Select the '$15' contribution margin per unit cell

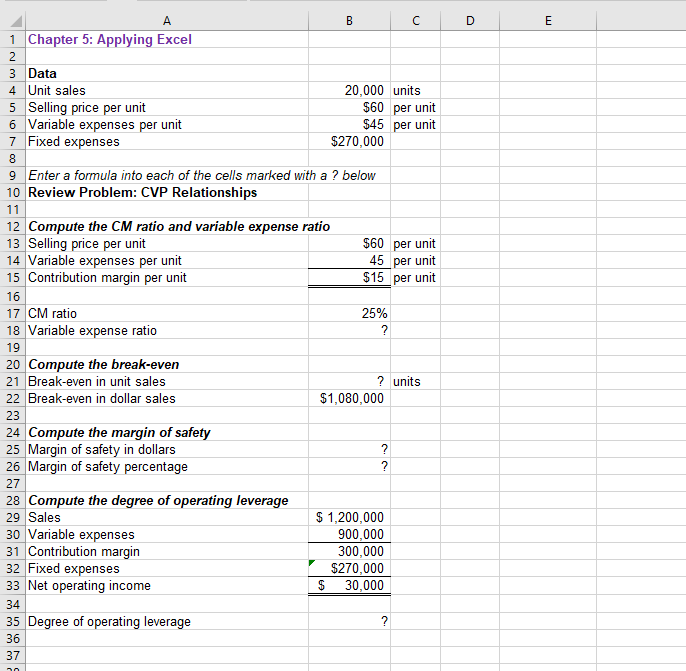pyautogui.click(x=349, y=278)
